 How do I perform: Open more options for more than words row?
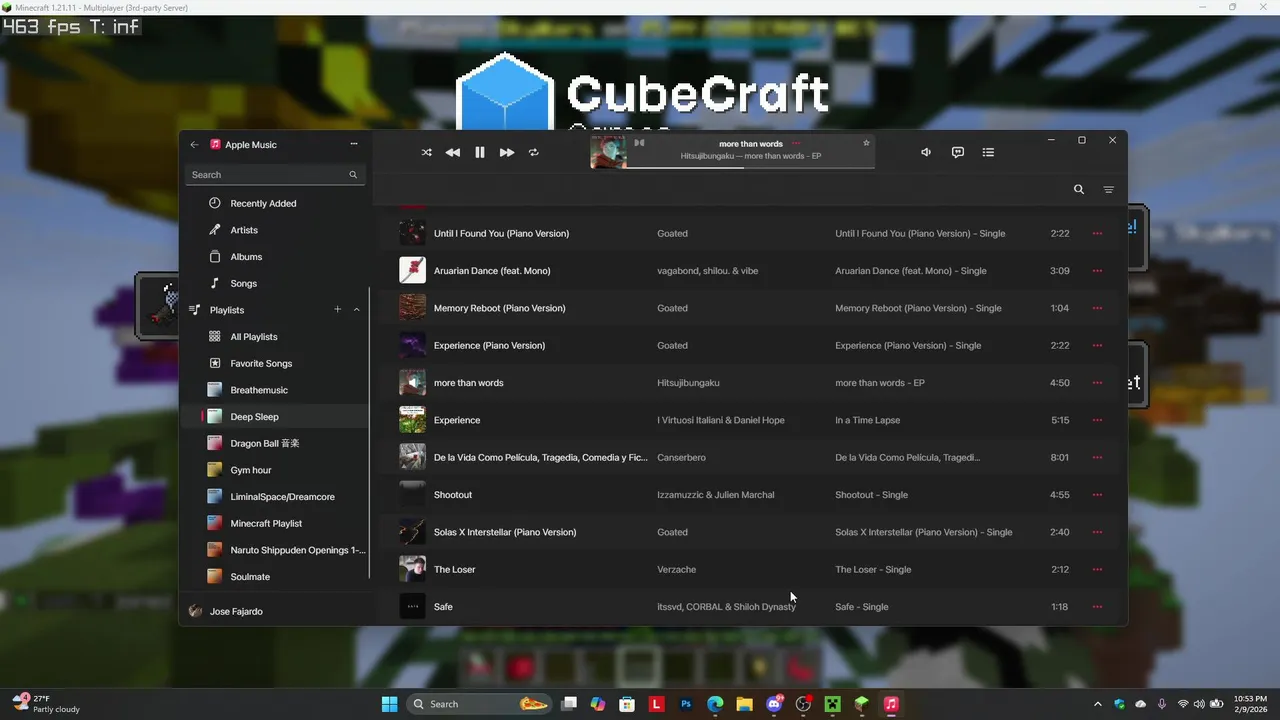point(1097,383)
